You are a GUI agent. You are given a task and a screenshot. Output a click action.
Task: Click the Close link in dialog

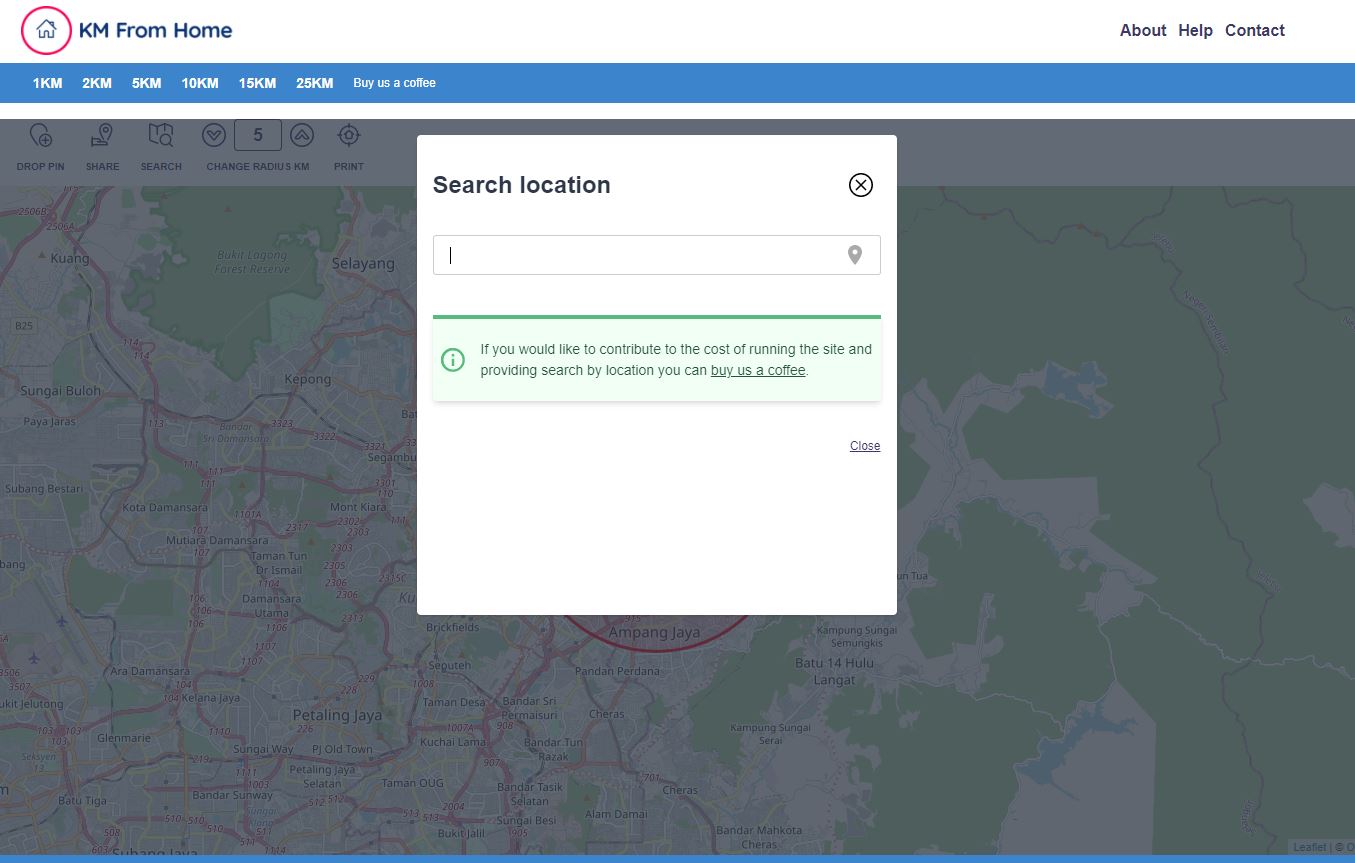pyautogui.click(x=865, y=446)
